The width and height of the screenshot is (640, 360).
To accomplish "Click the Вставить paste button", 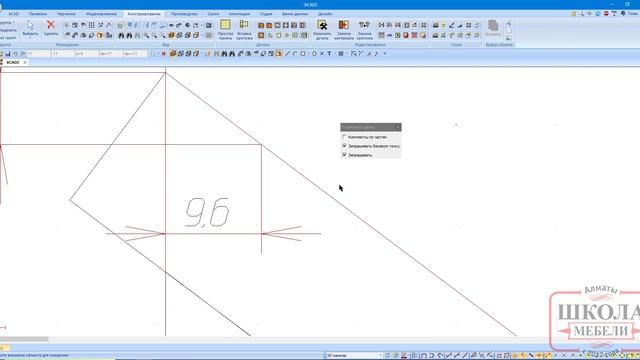I will (x=493, y=28).
